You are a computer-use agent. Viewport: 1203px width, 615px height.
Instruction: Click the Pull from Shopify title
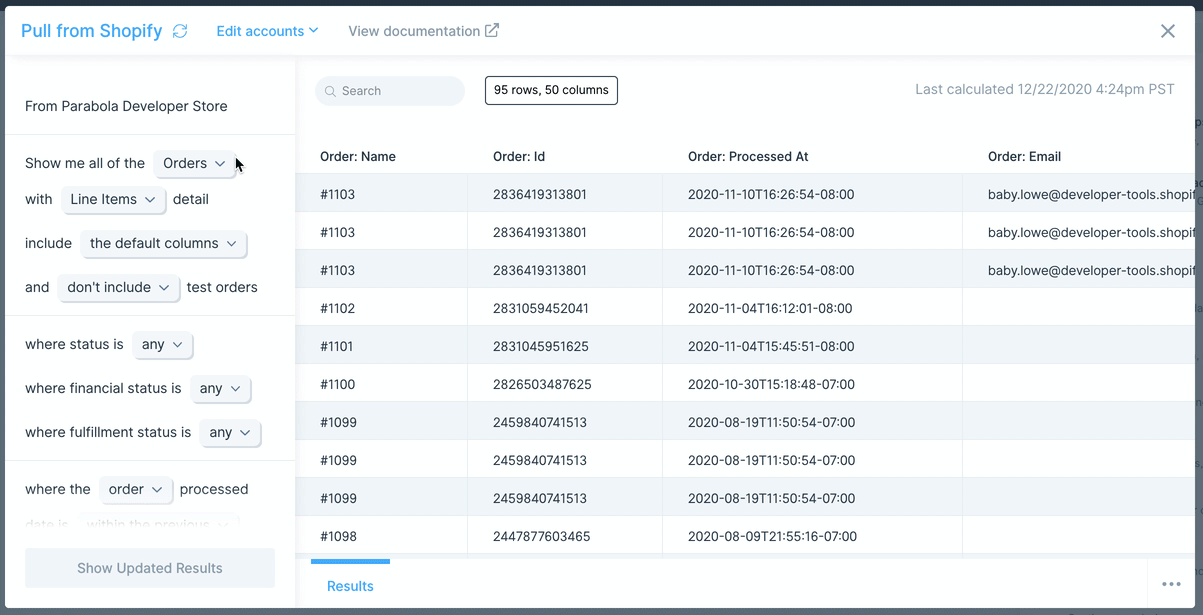[91, 31]
